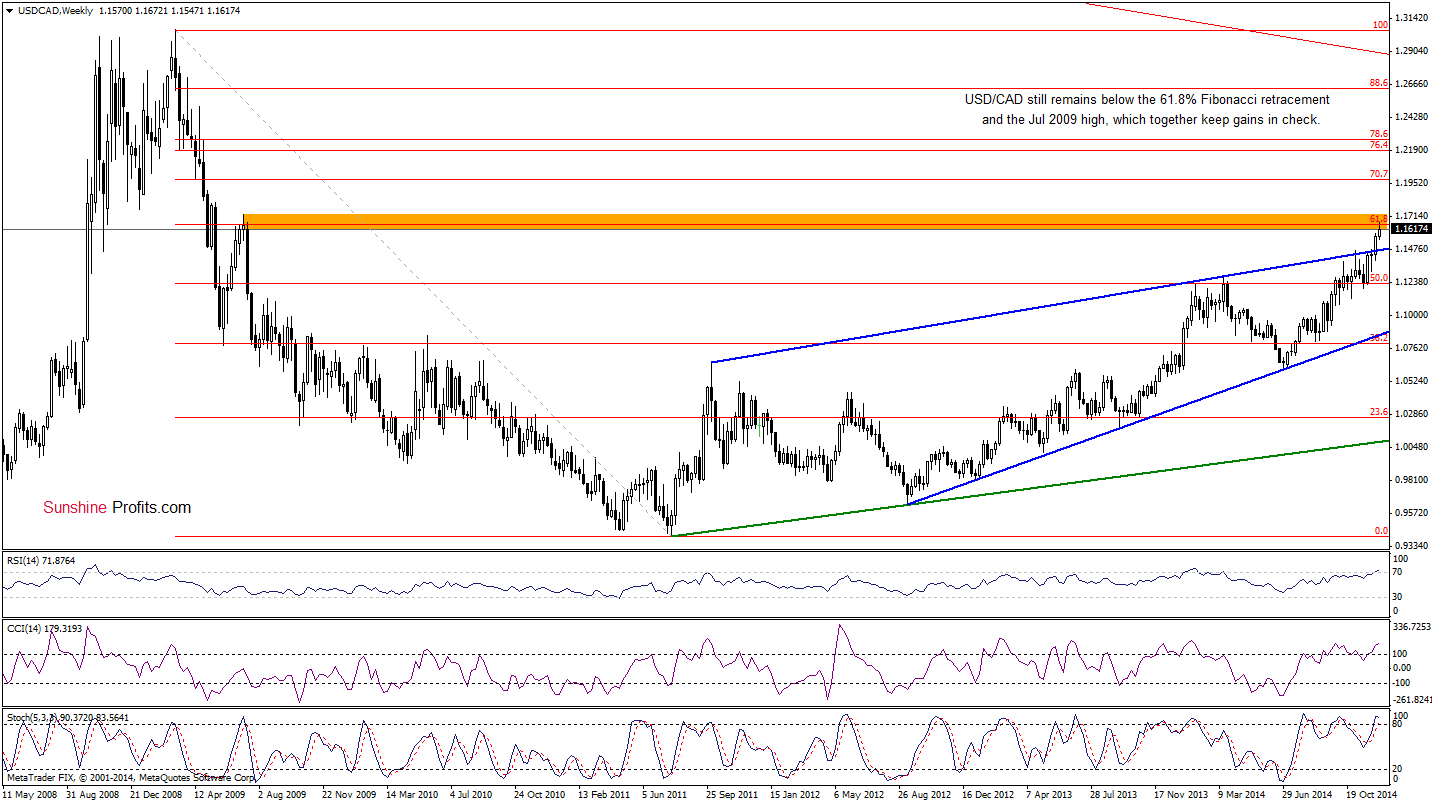Viewport: 1432px width, 803px height.
Task: Click the 11 May 2008 date label
Action: coord(30,795)
